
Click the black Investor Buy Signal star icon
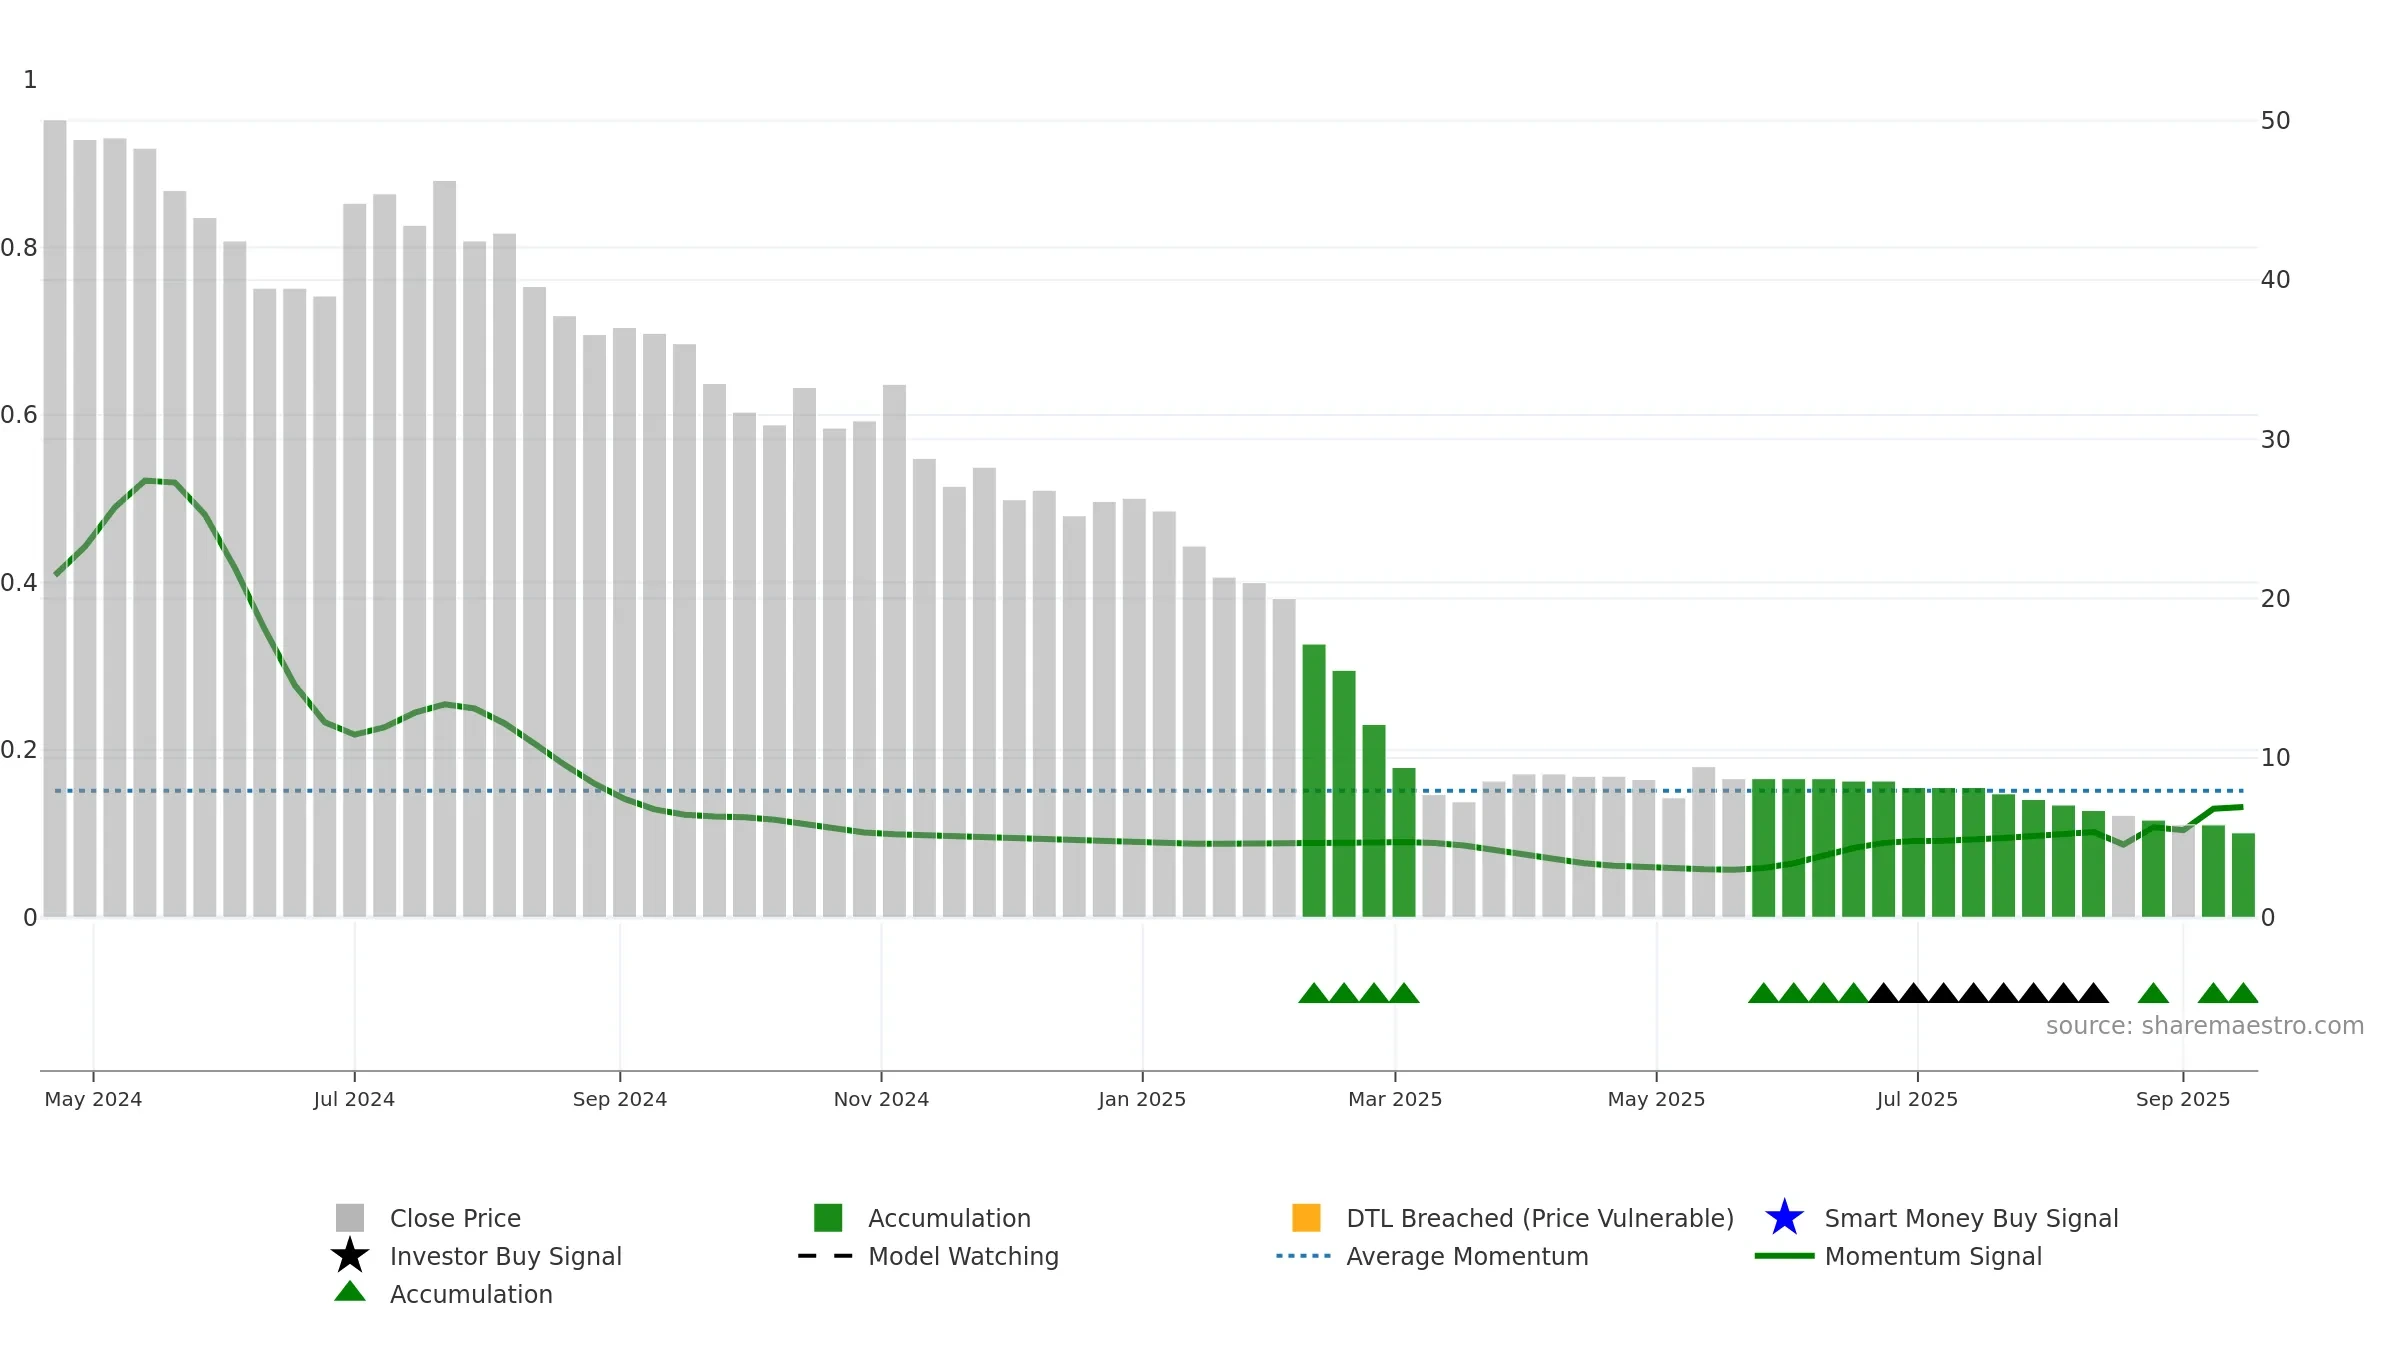tap(350, 1255)
